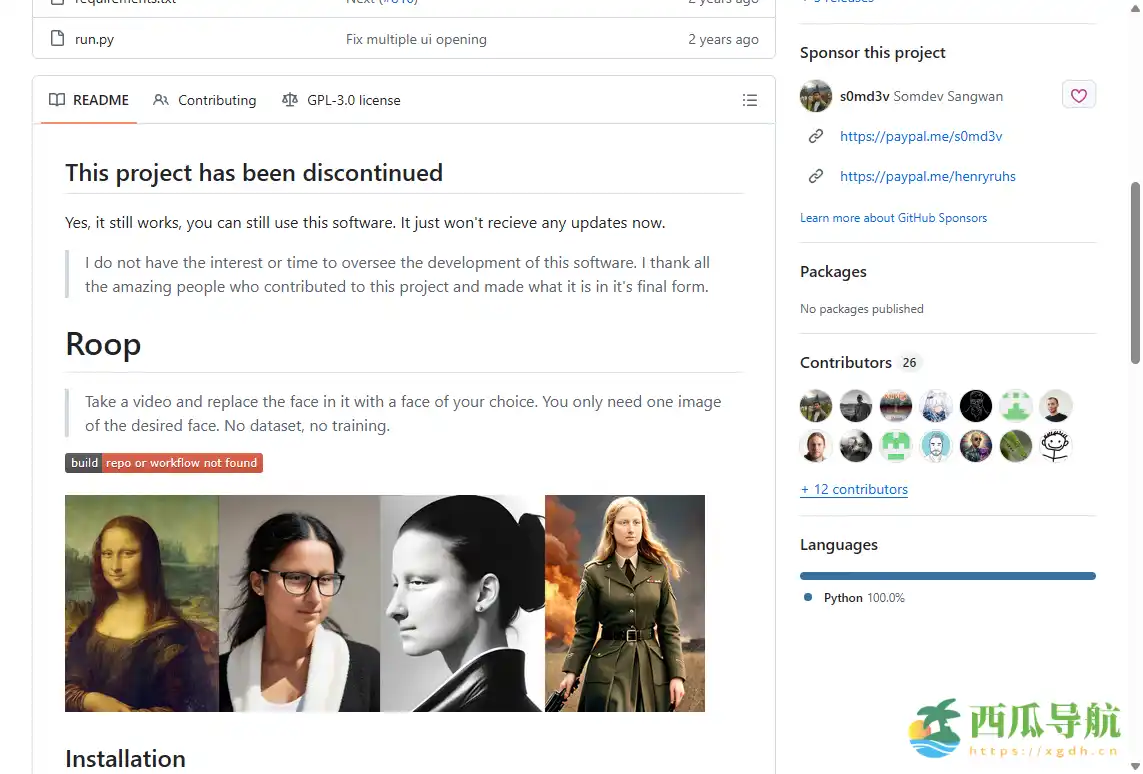Image resolution: width=1143 pixels, height=774 pixels.
Task: Click the build status badge
Action: (x=164, y=463)
